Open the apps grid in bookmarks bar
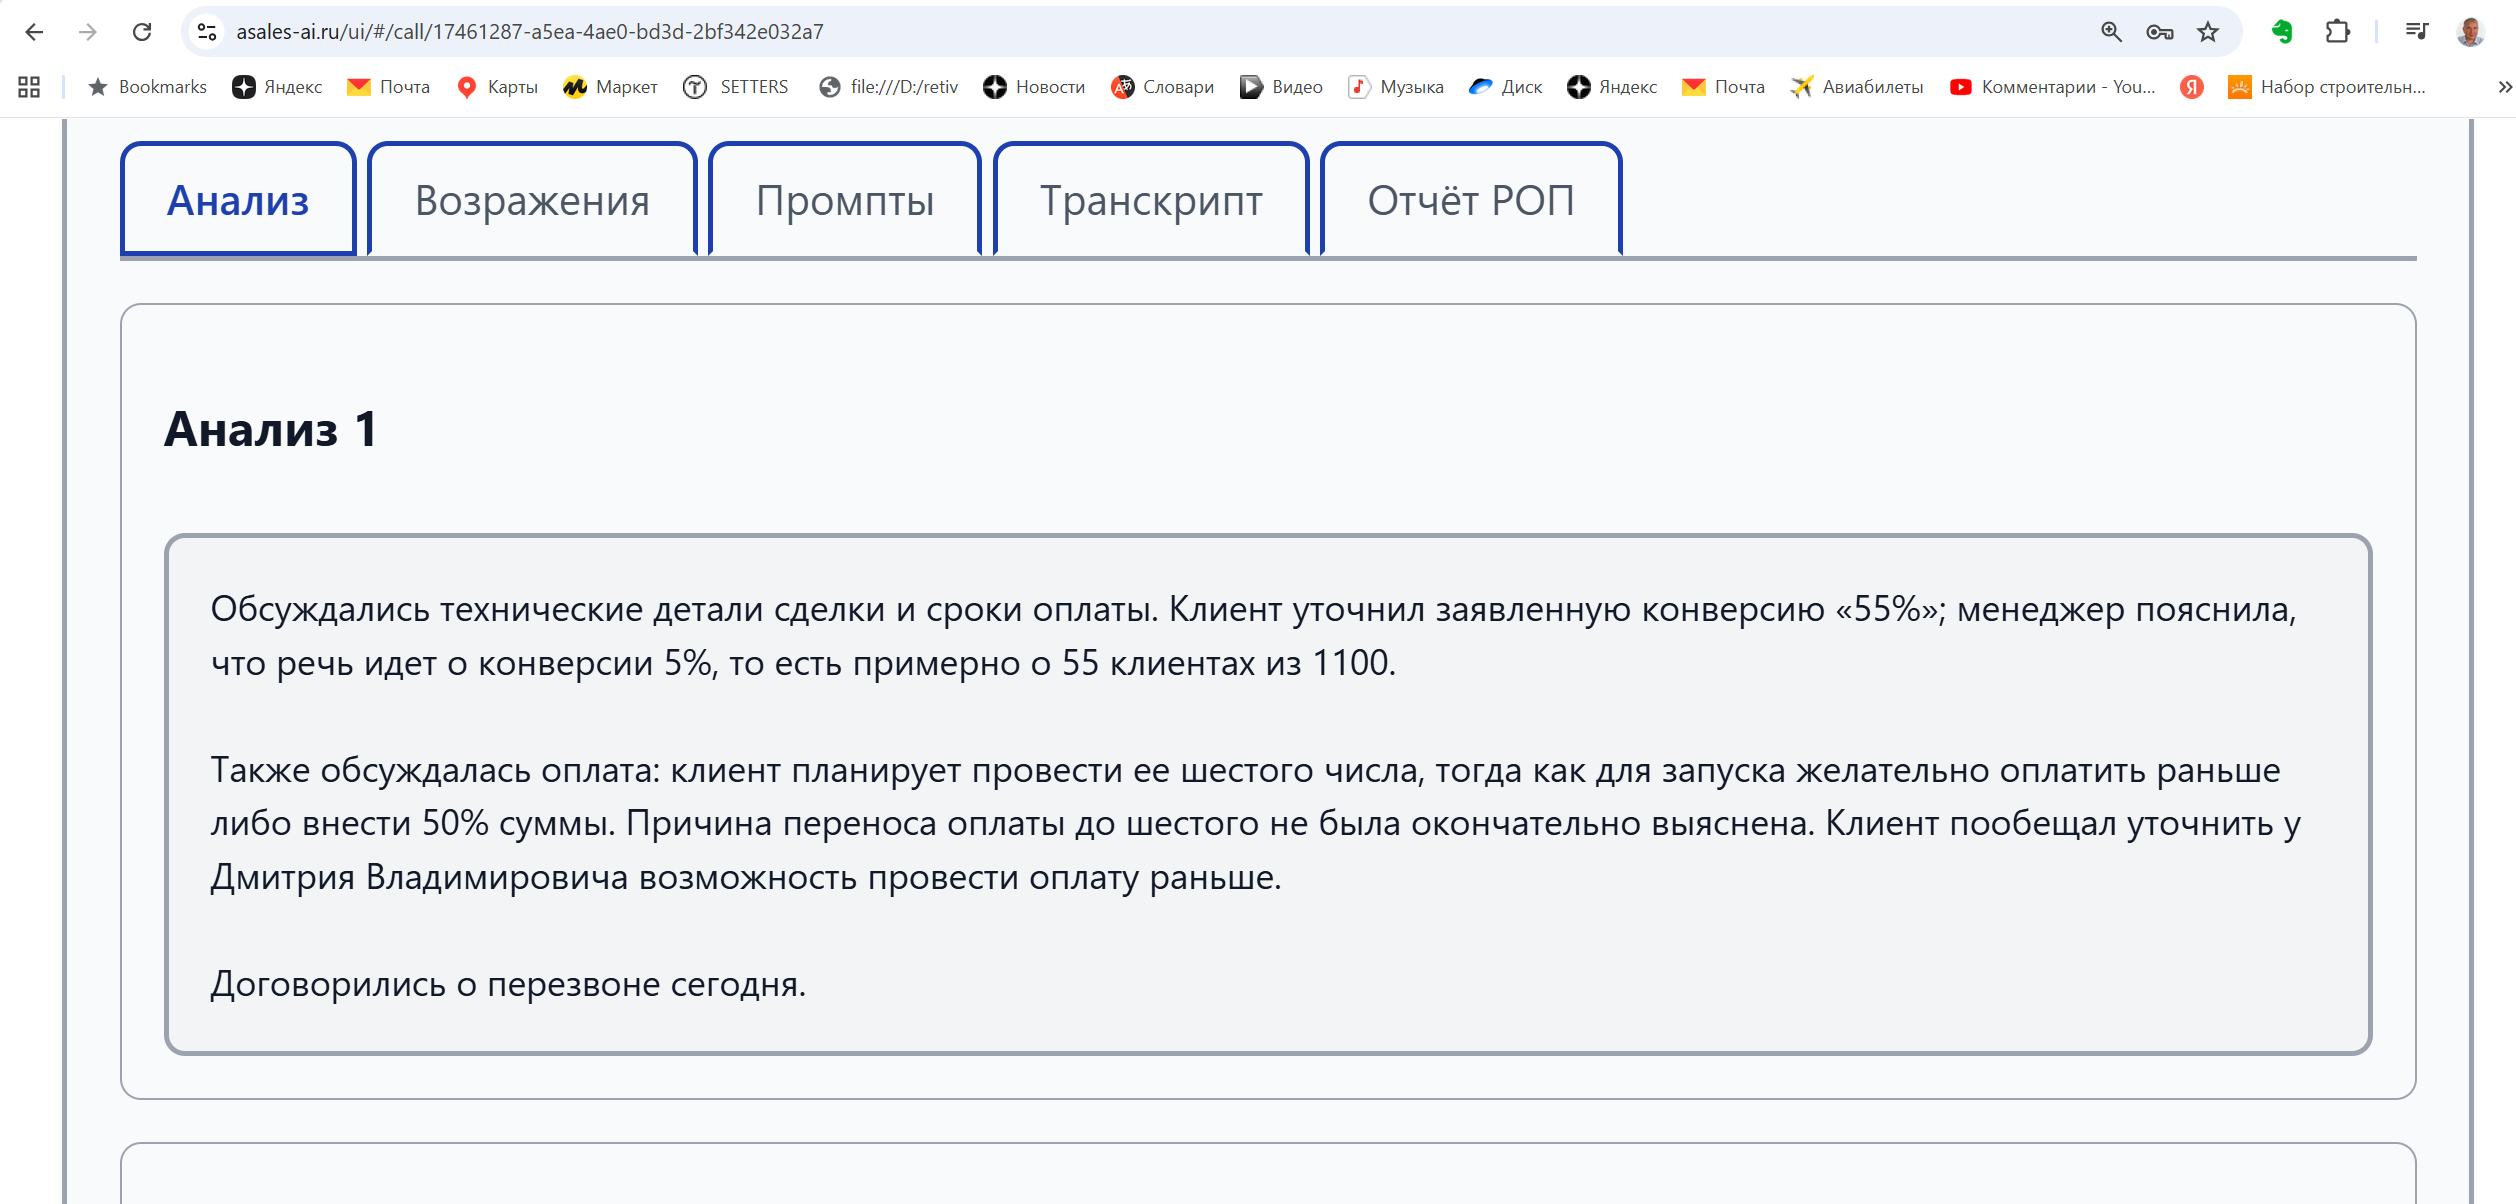The image size is (2516, 1204). click(29, 87)
